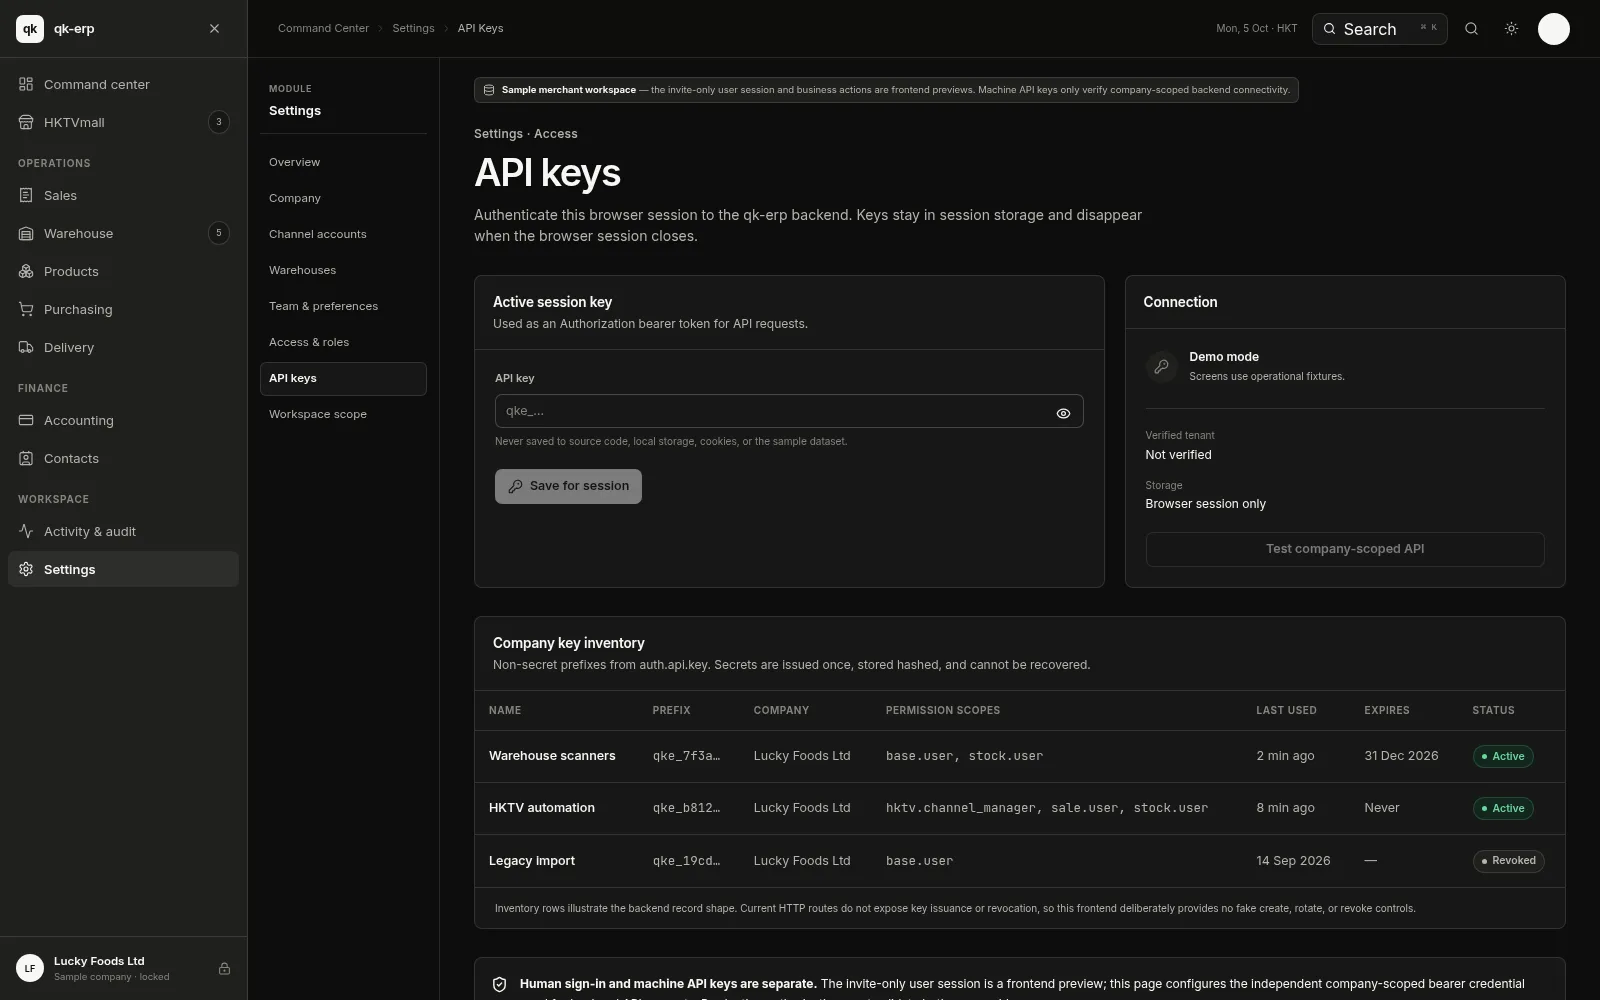Open Accounting in sidebar
Viewport: 1600px width, 1000px height.
[123, 420]
